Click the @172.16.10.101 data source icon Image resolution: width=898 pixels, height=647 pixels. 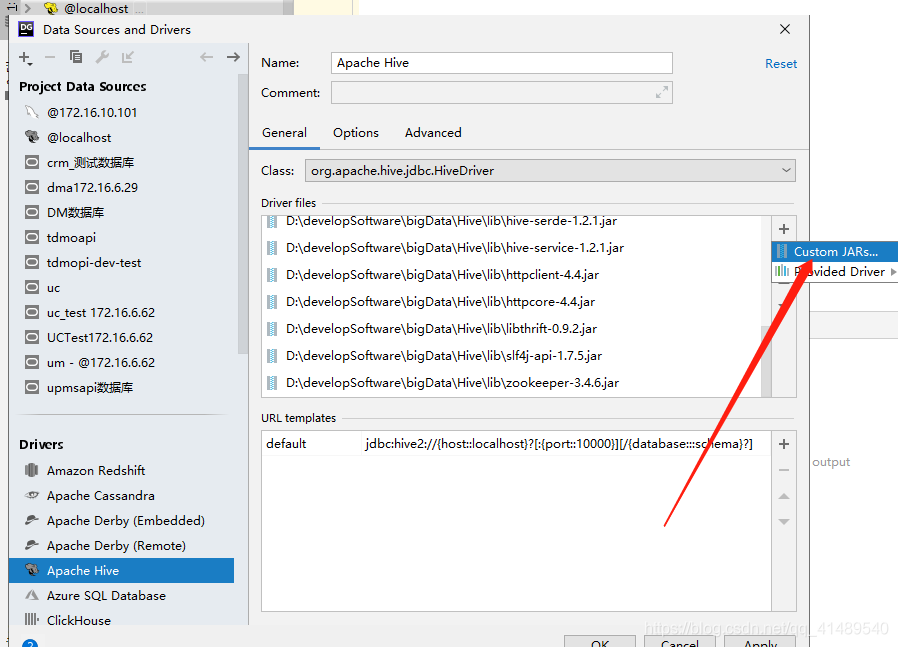[x=32, y=112]
